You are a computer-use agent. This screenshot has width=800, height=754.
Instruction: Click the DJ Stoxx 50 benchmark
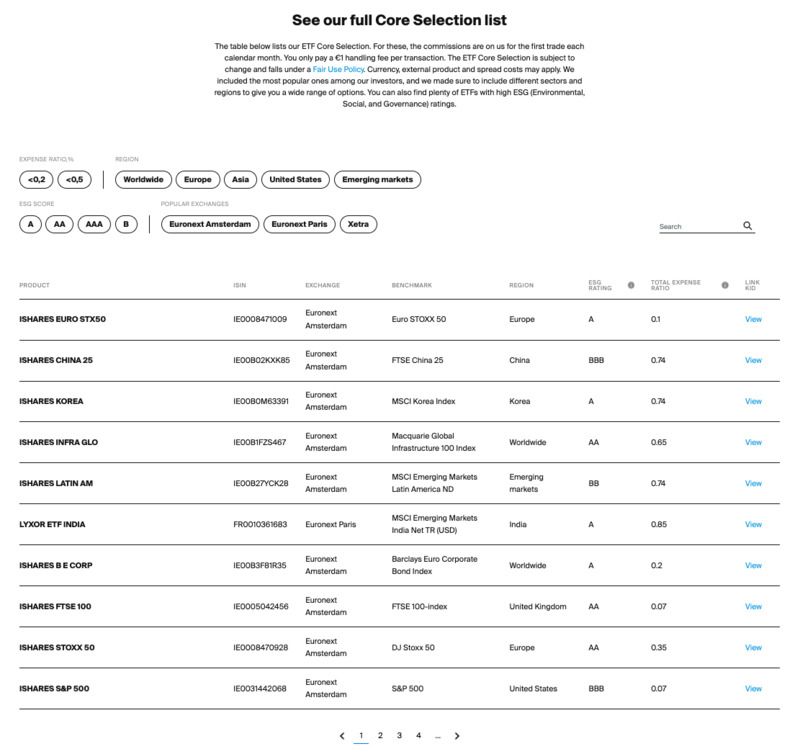[x=413, y=647]
